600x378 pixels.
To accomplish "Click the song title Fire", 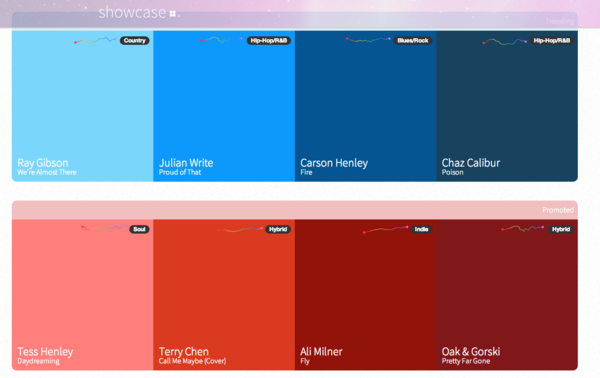I will 306,172.
